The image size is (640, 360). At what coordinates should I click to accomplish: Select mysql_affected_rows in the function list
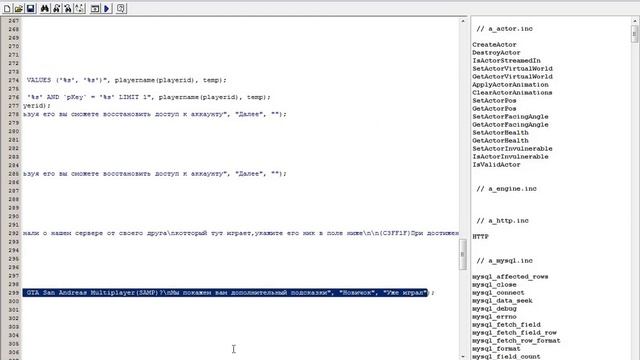(x=510, y=276)
